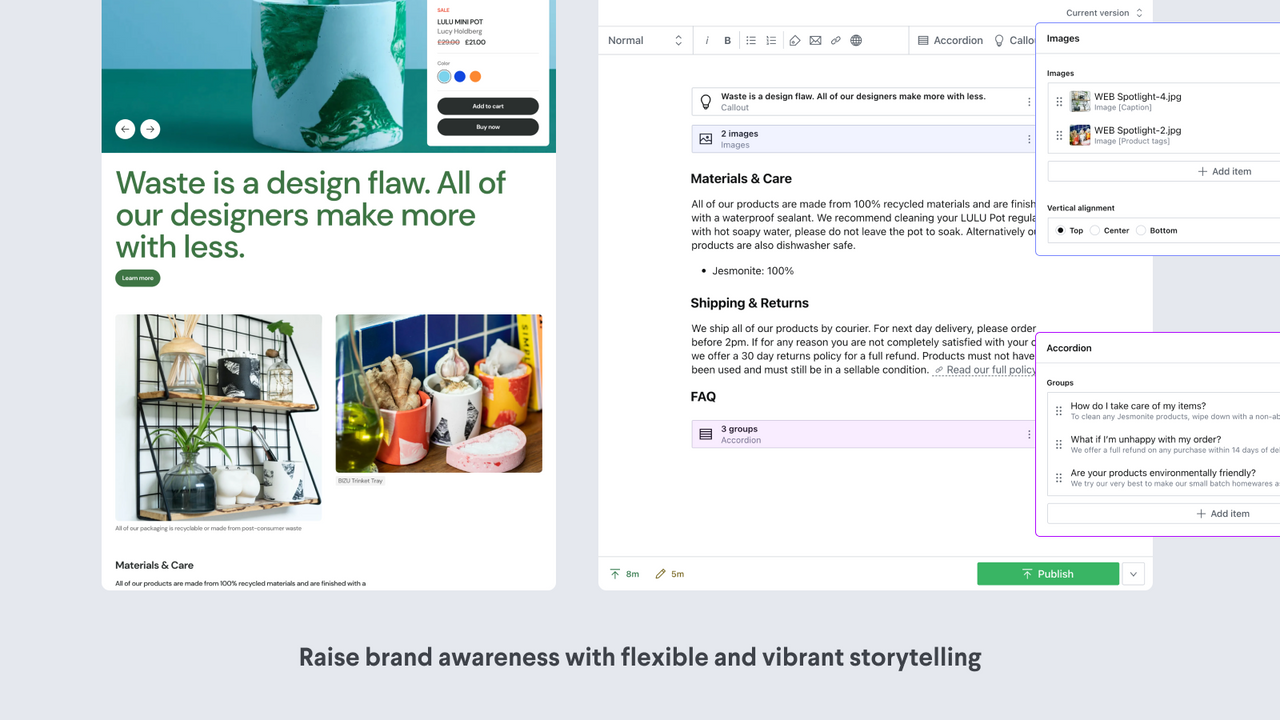Select the light blue color swatch
The width and height of the screenshot is (1280, 720).
click(x=444, y=76)
